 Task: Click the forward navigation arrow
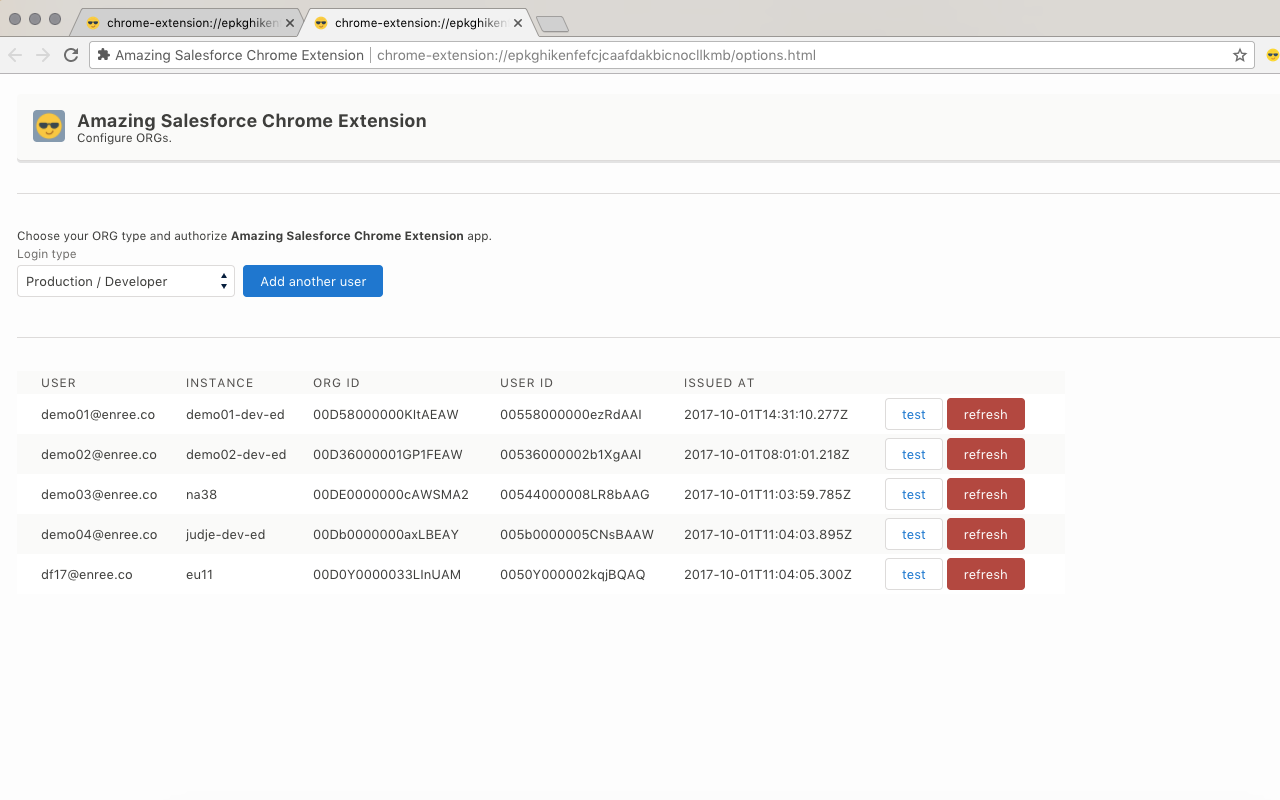tap(42, 55)
